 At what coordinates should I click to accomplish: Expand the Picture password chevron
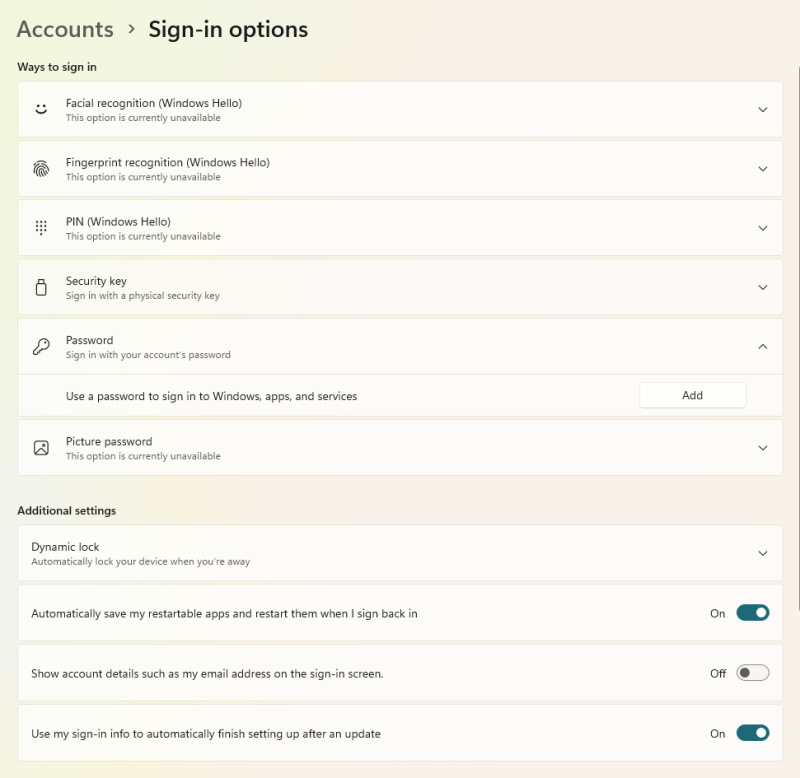762,448
